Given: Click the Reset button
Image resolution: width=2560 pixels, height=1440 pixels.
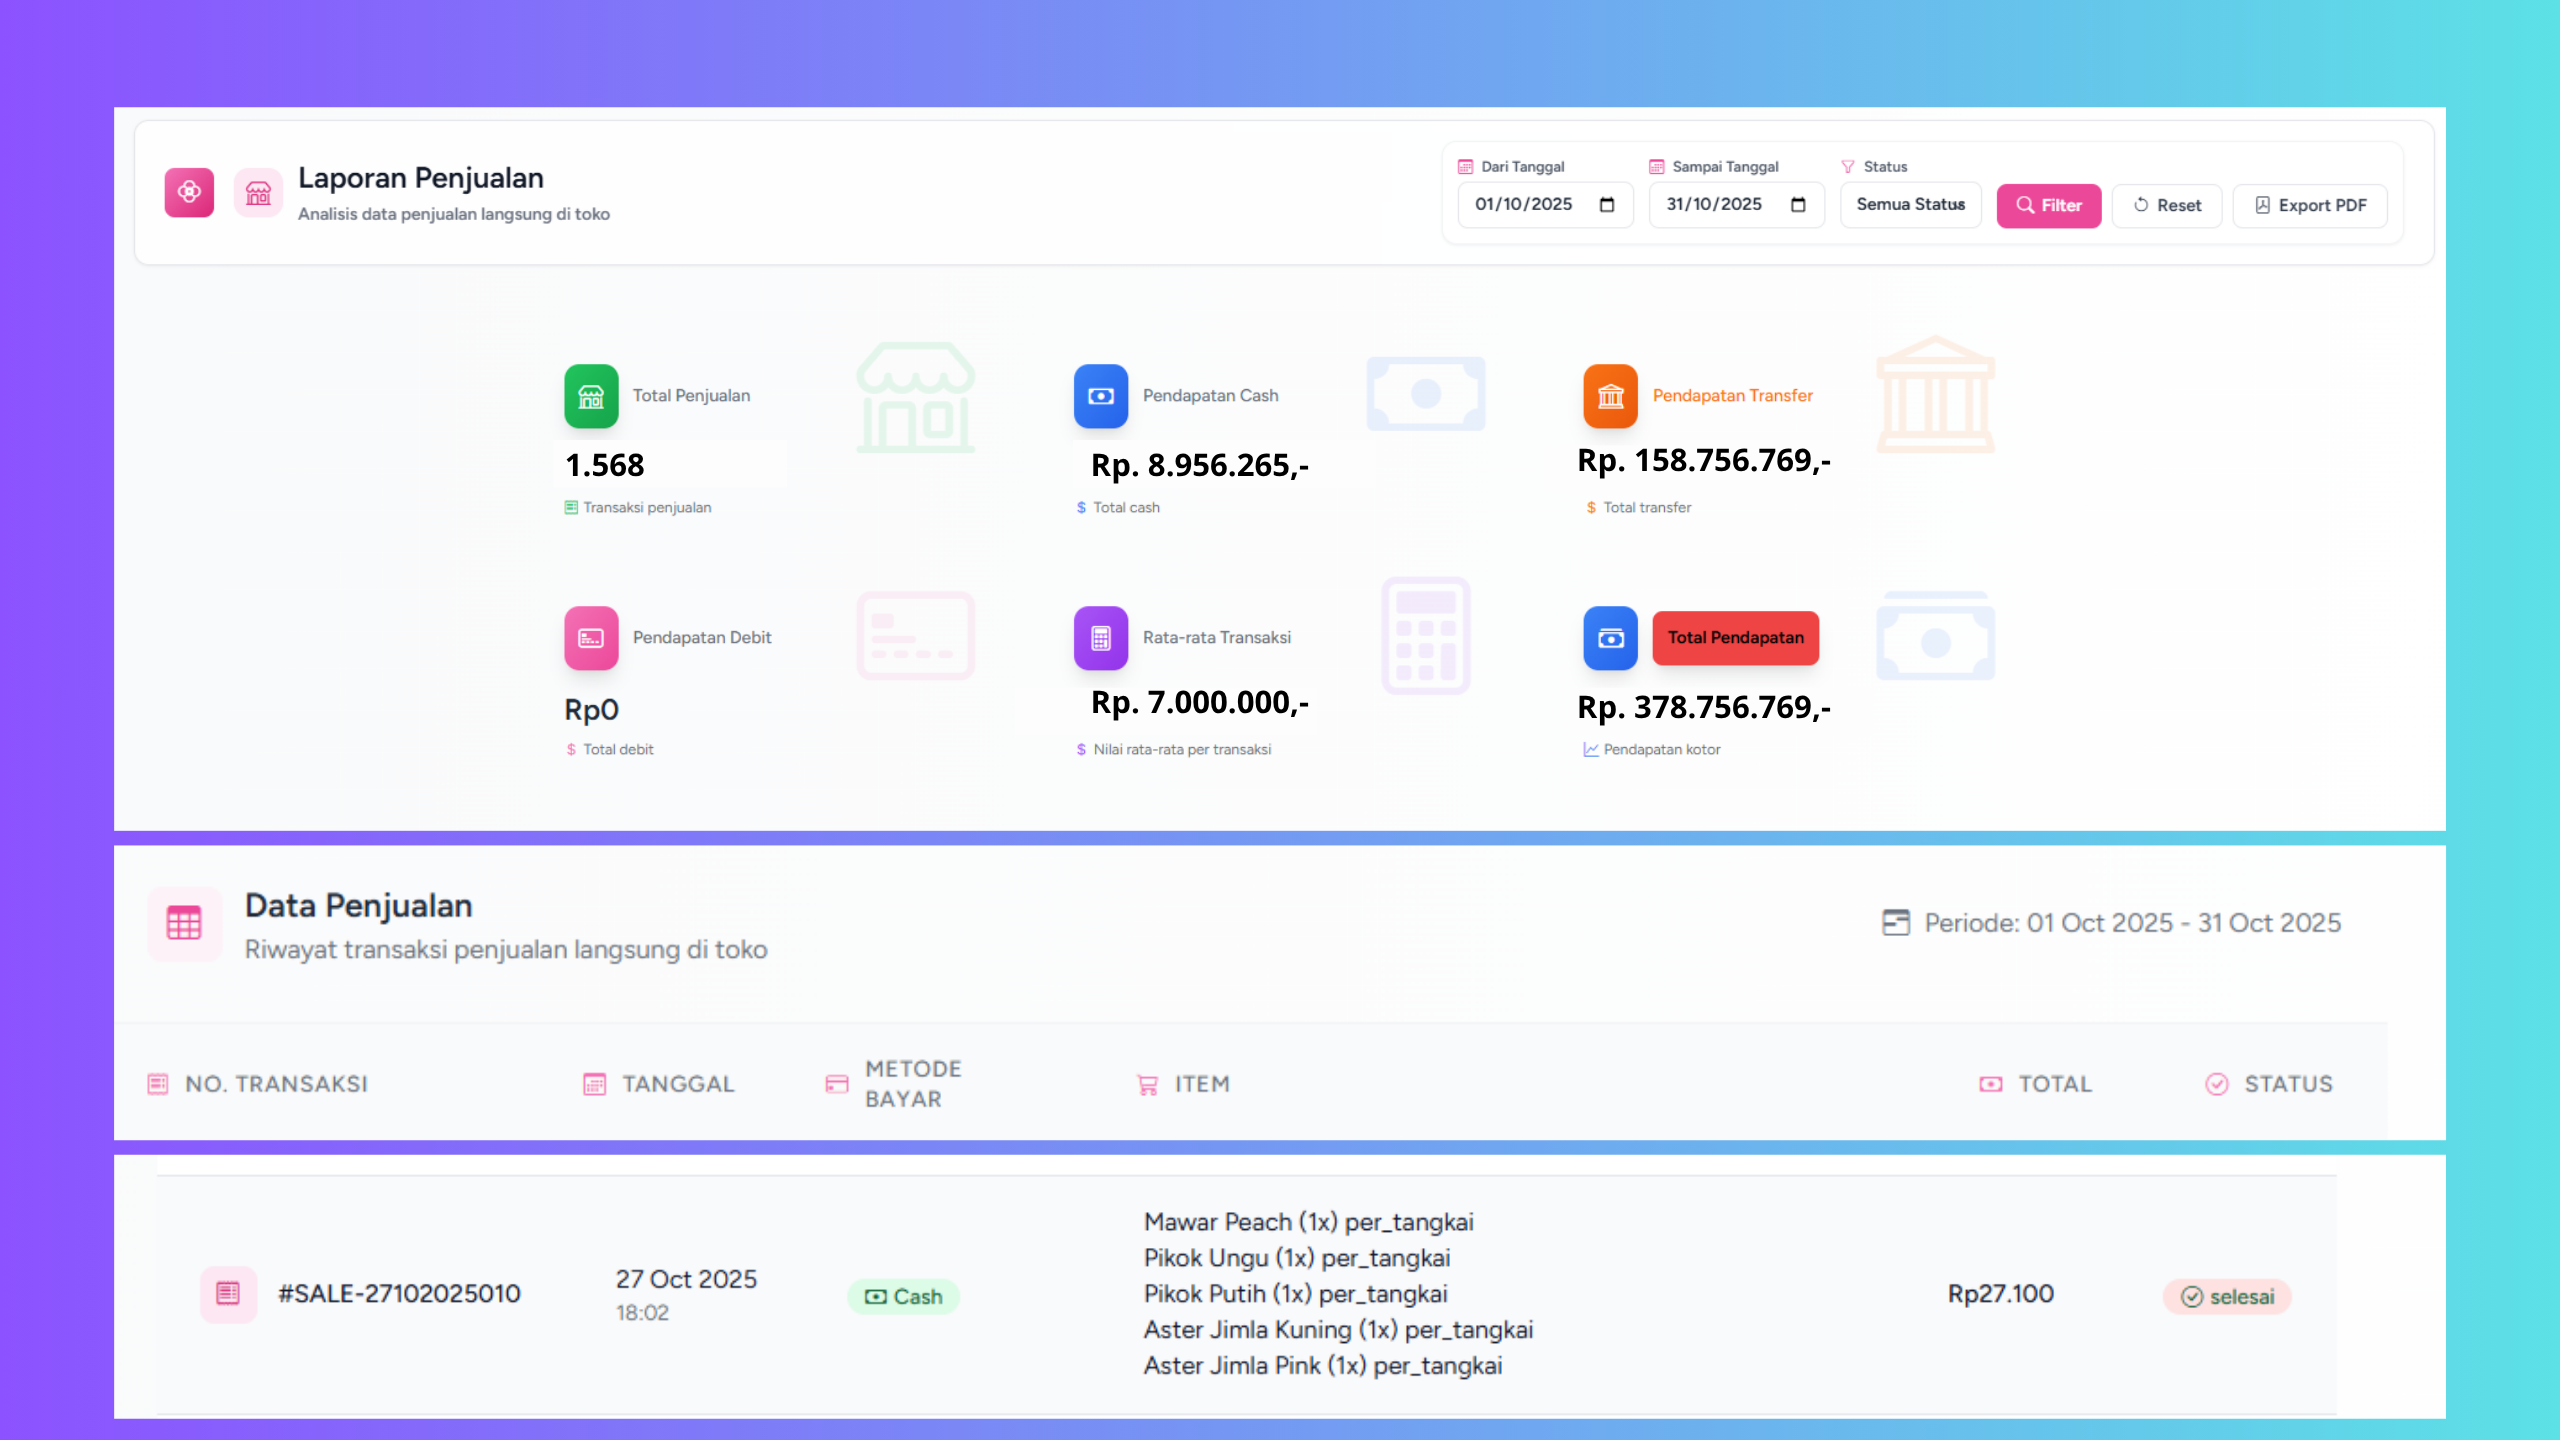Looking at the screenshot, I should point(2167,205).
